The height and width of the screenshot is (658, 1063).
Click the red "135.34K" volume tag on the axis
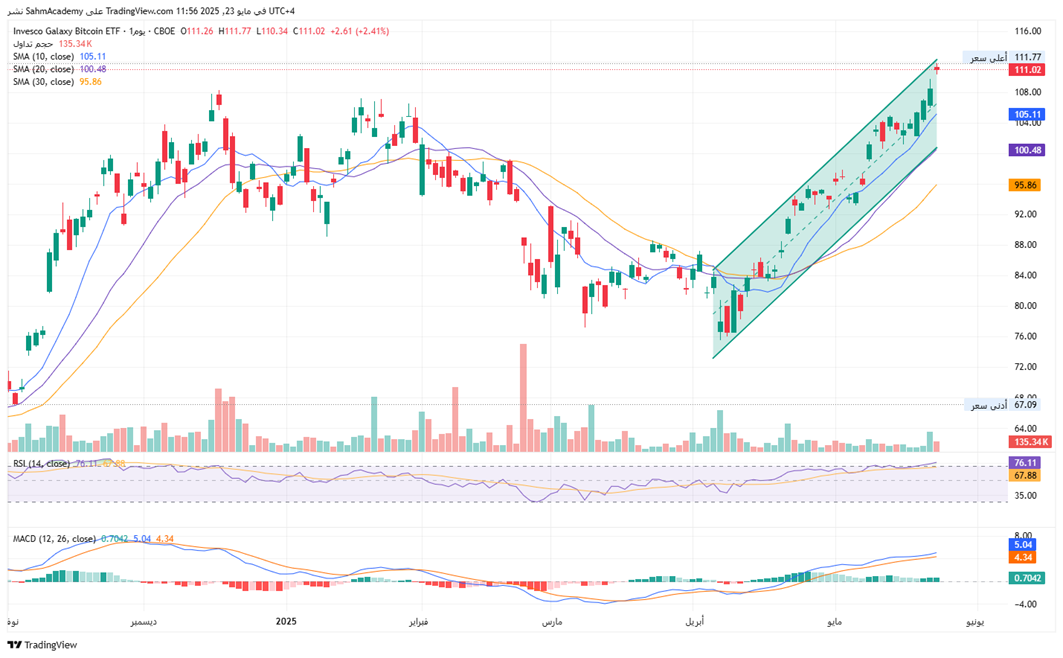(x=1030, y=442)
